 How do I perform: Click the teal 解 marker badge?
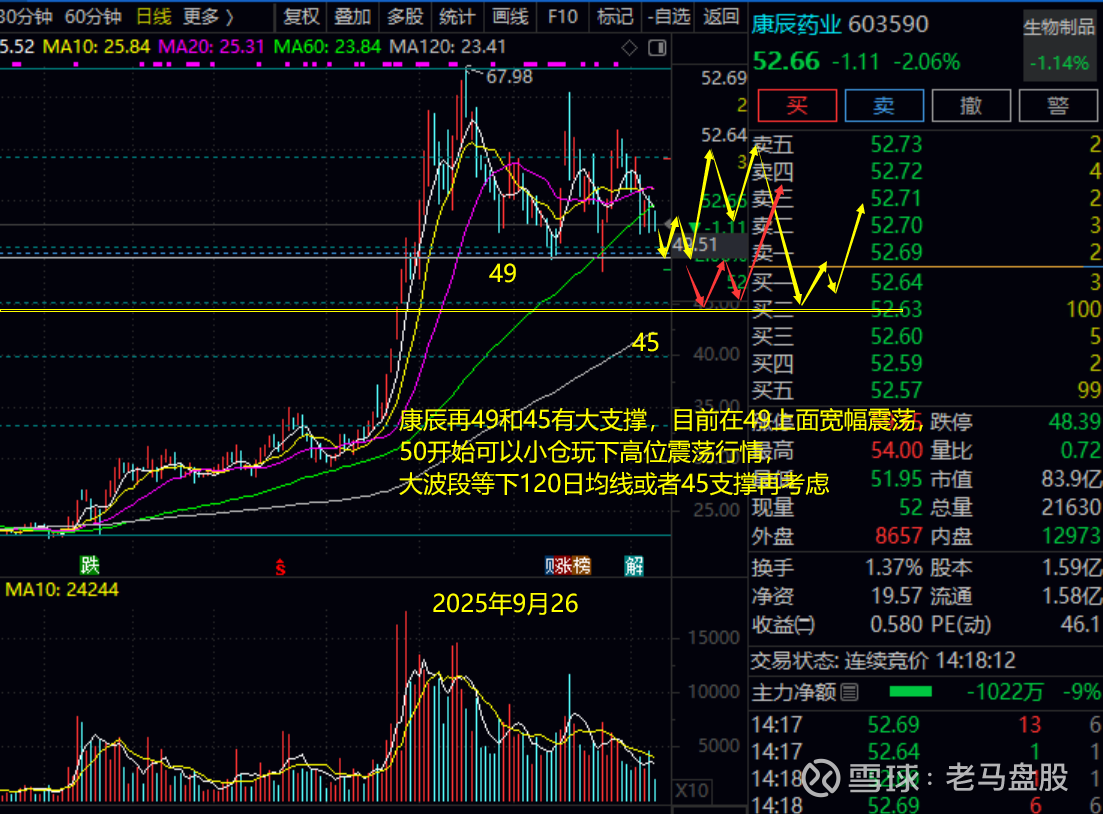pyautogui.click(x=634, y=566)
